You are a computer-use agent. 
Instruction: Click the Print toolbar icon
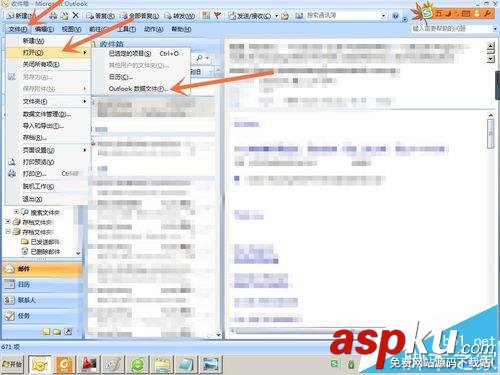[x=53, y=15]
